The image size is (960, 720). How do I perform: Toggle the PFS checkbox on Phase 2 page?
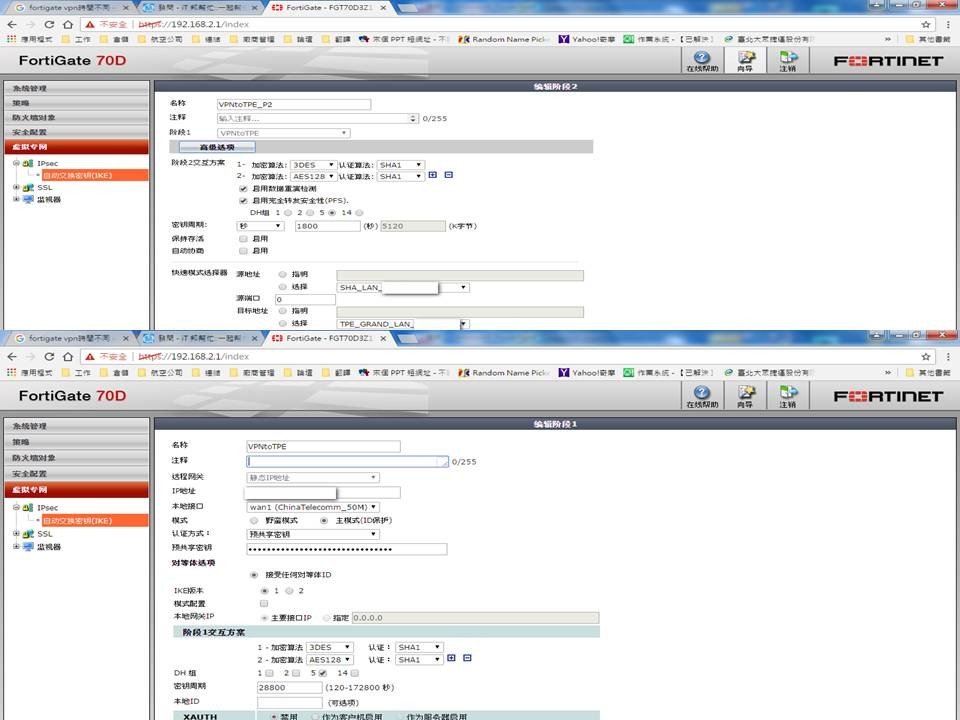coord(243,200)
